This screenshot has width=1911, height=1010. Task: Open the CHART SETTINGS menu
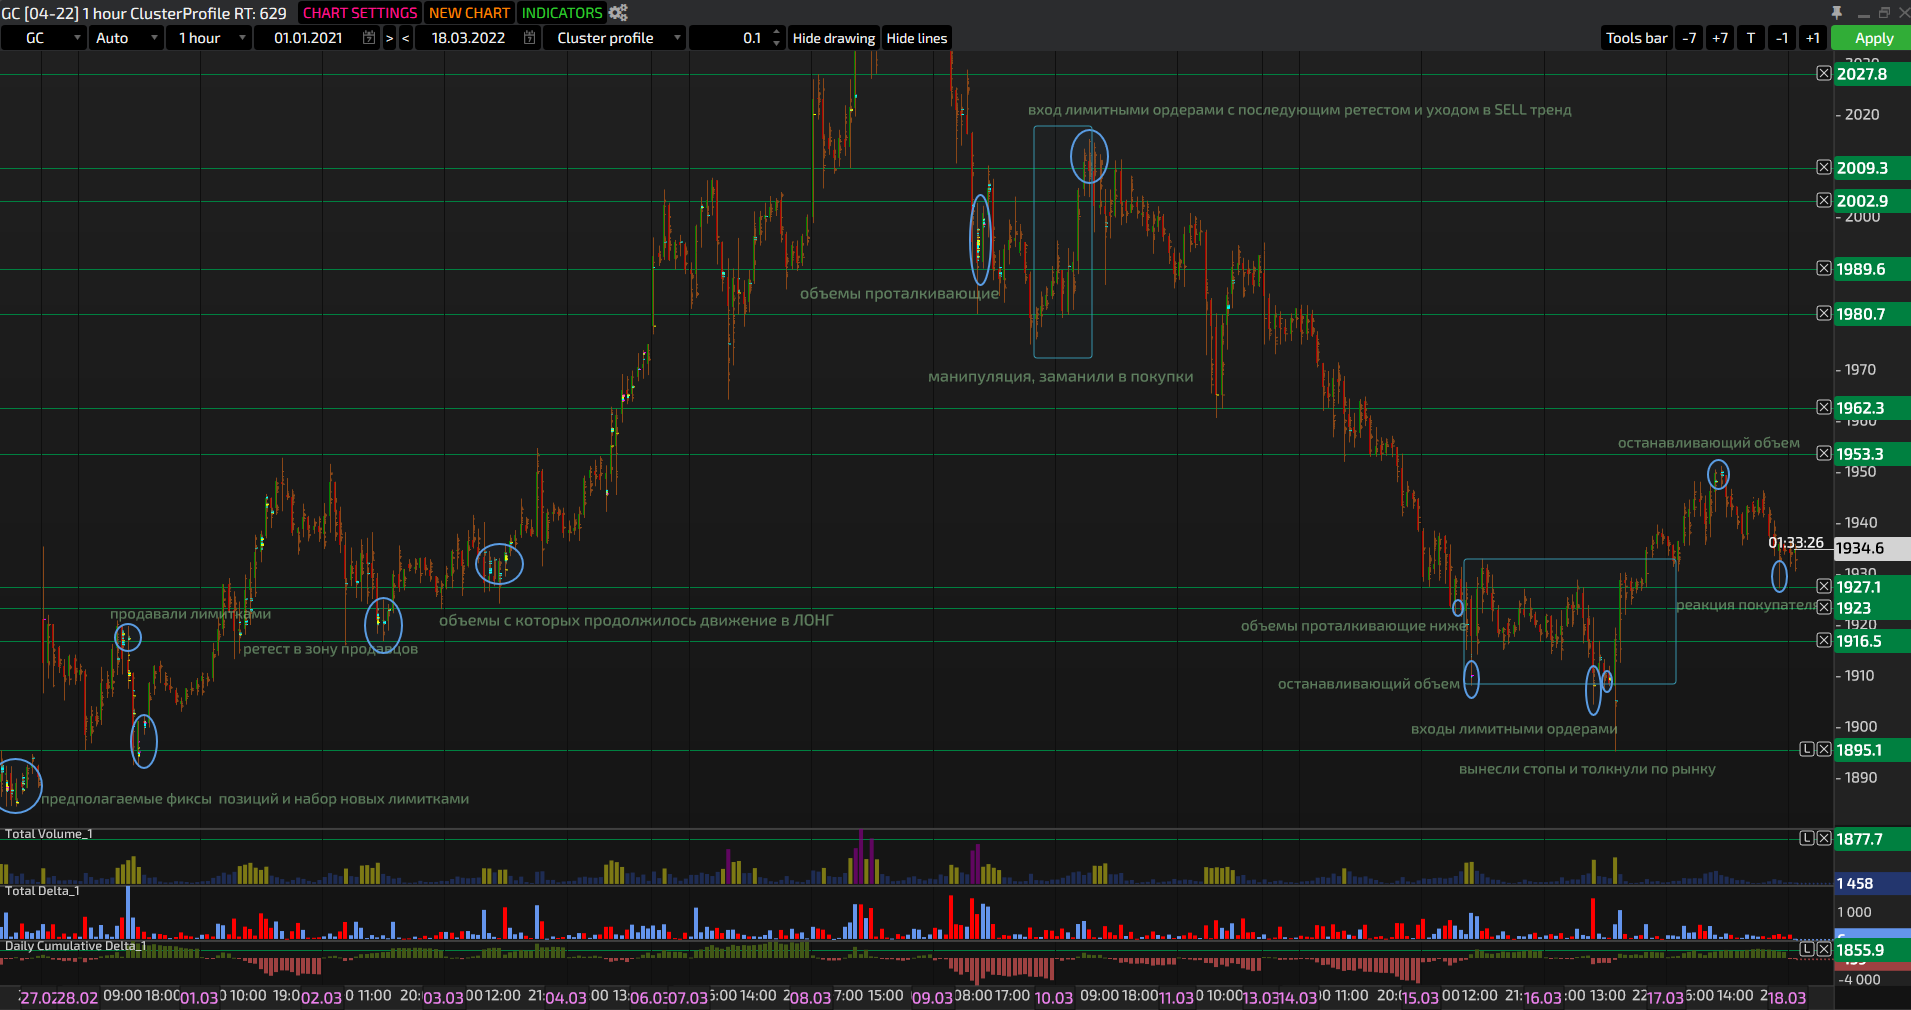point(360,13)
